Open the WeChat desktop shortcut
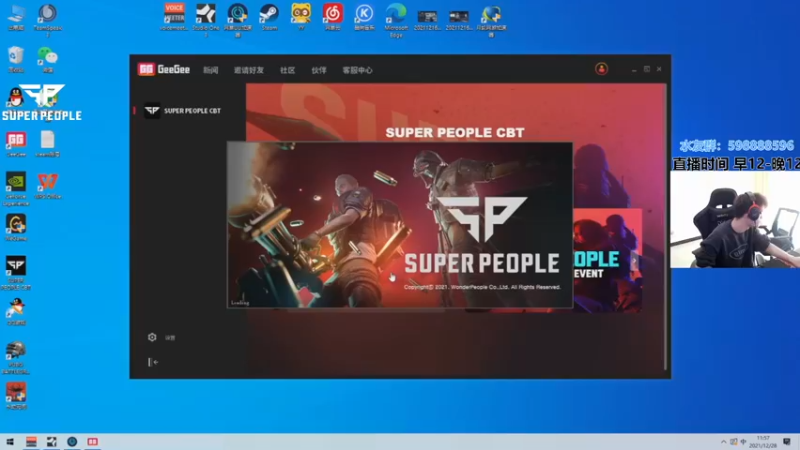The width and height of the screenshot is (800, 450). [x=47, y=59]
